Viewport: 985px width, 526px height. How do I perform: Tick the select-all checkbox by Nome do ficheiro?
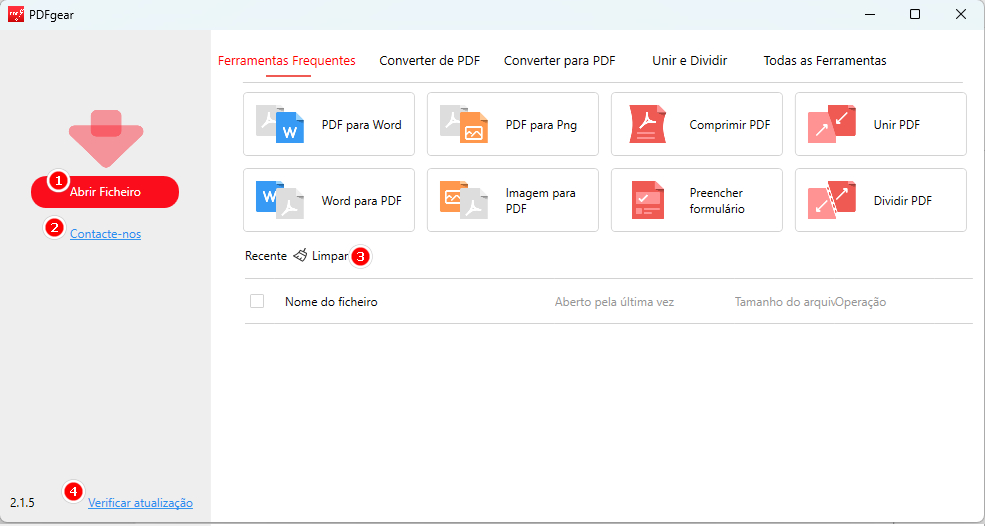pyautogui.click(x=257, y=301)
